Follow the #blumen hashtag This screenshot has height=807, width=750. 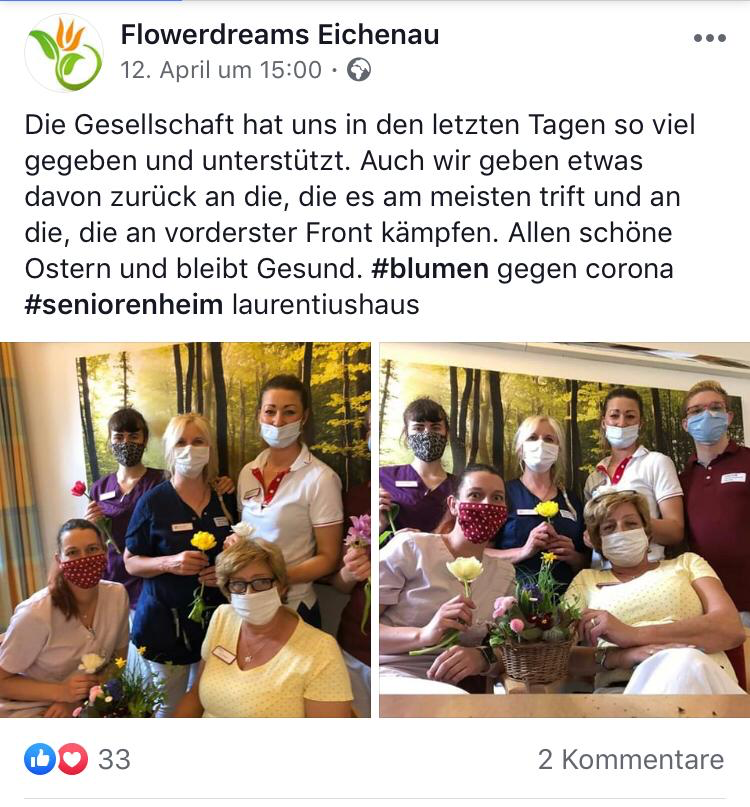pyautogui.click(x=430, y=269)
